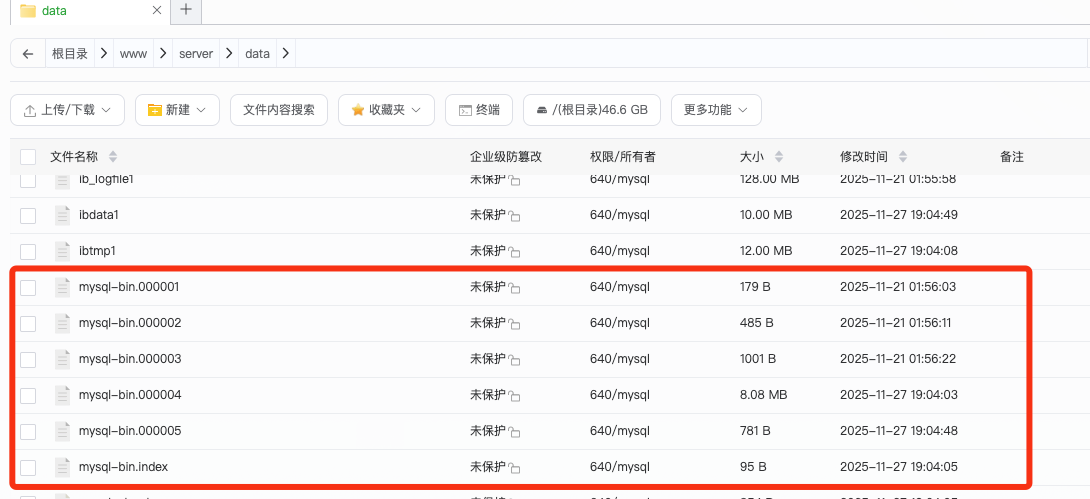Open the 更多功能 dropdown
Viewport: 1090px width, 499px height.
point(716,110)
